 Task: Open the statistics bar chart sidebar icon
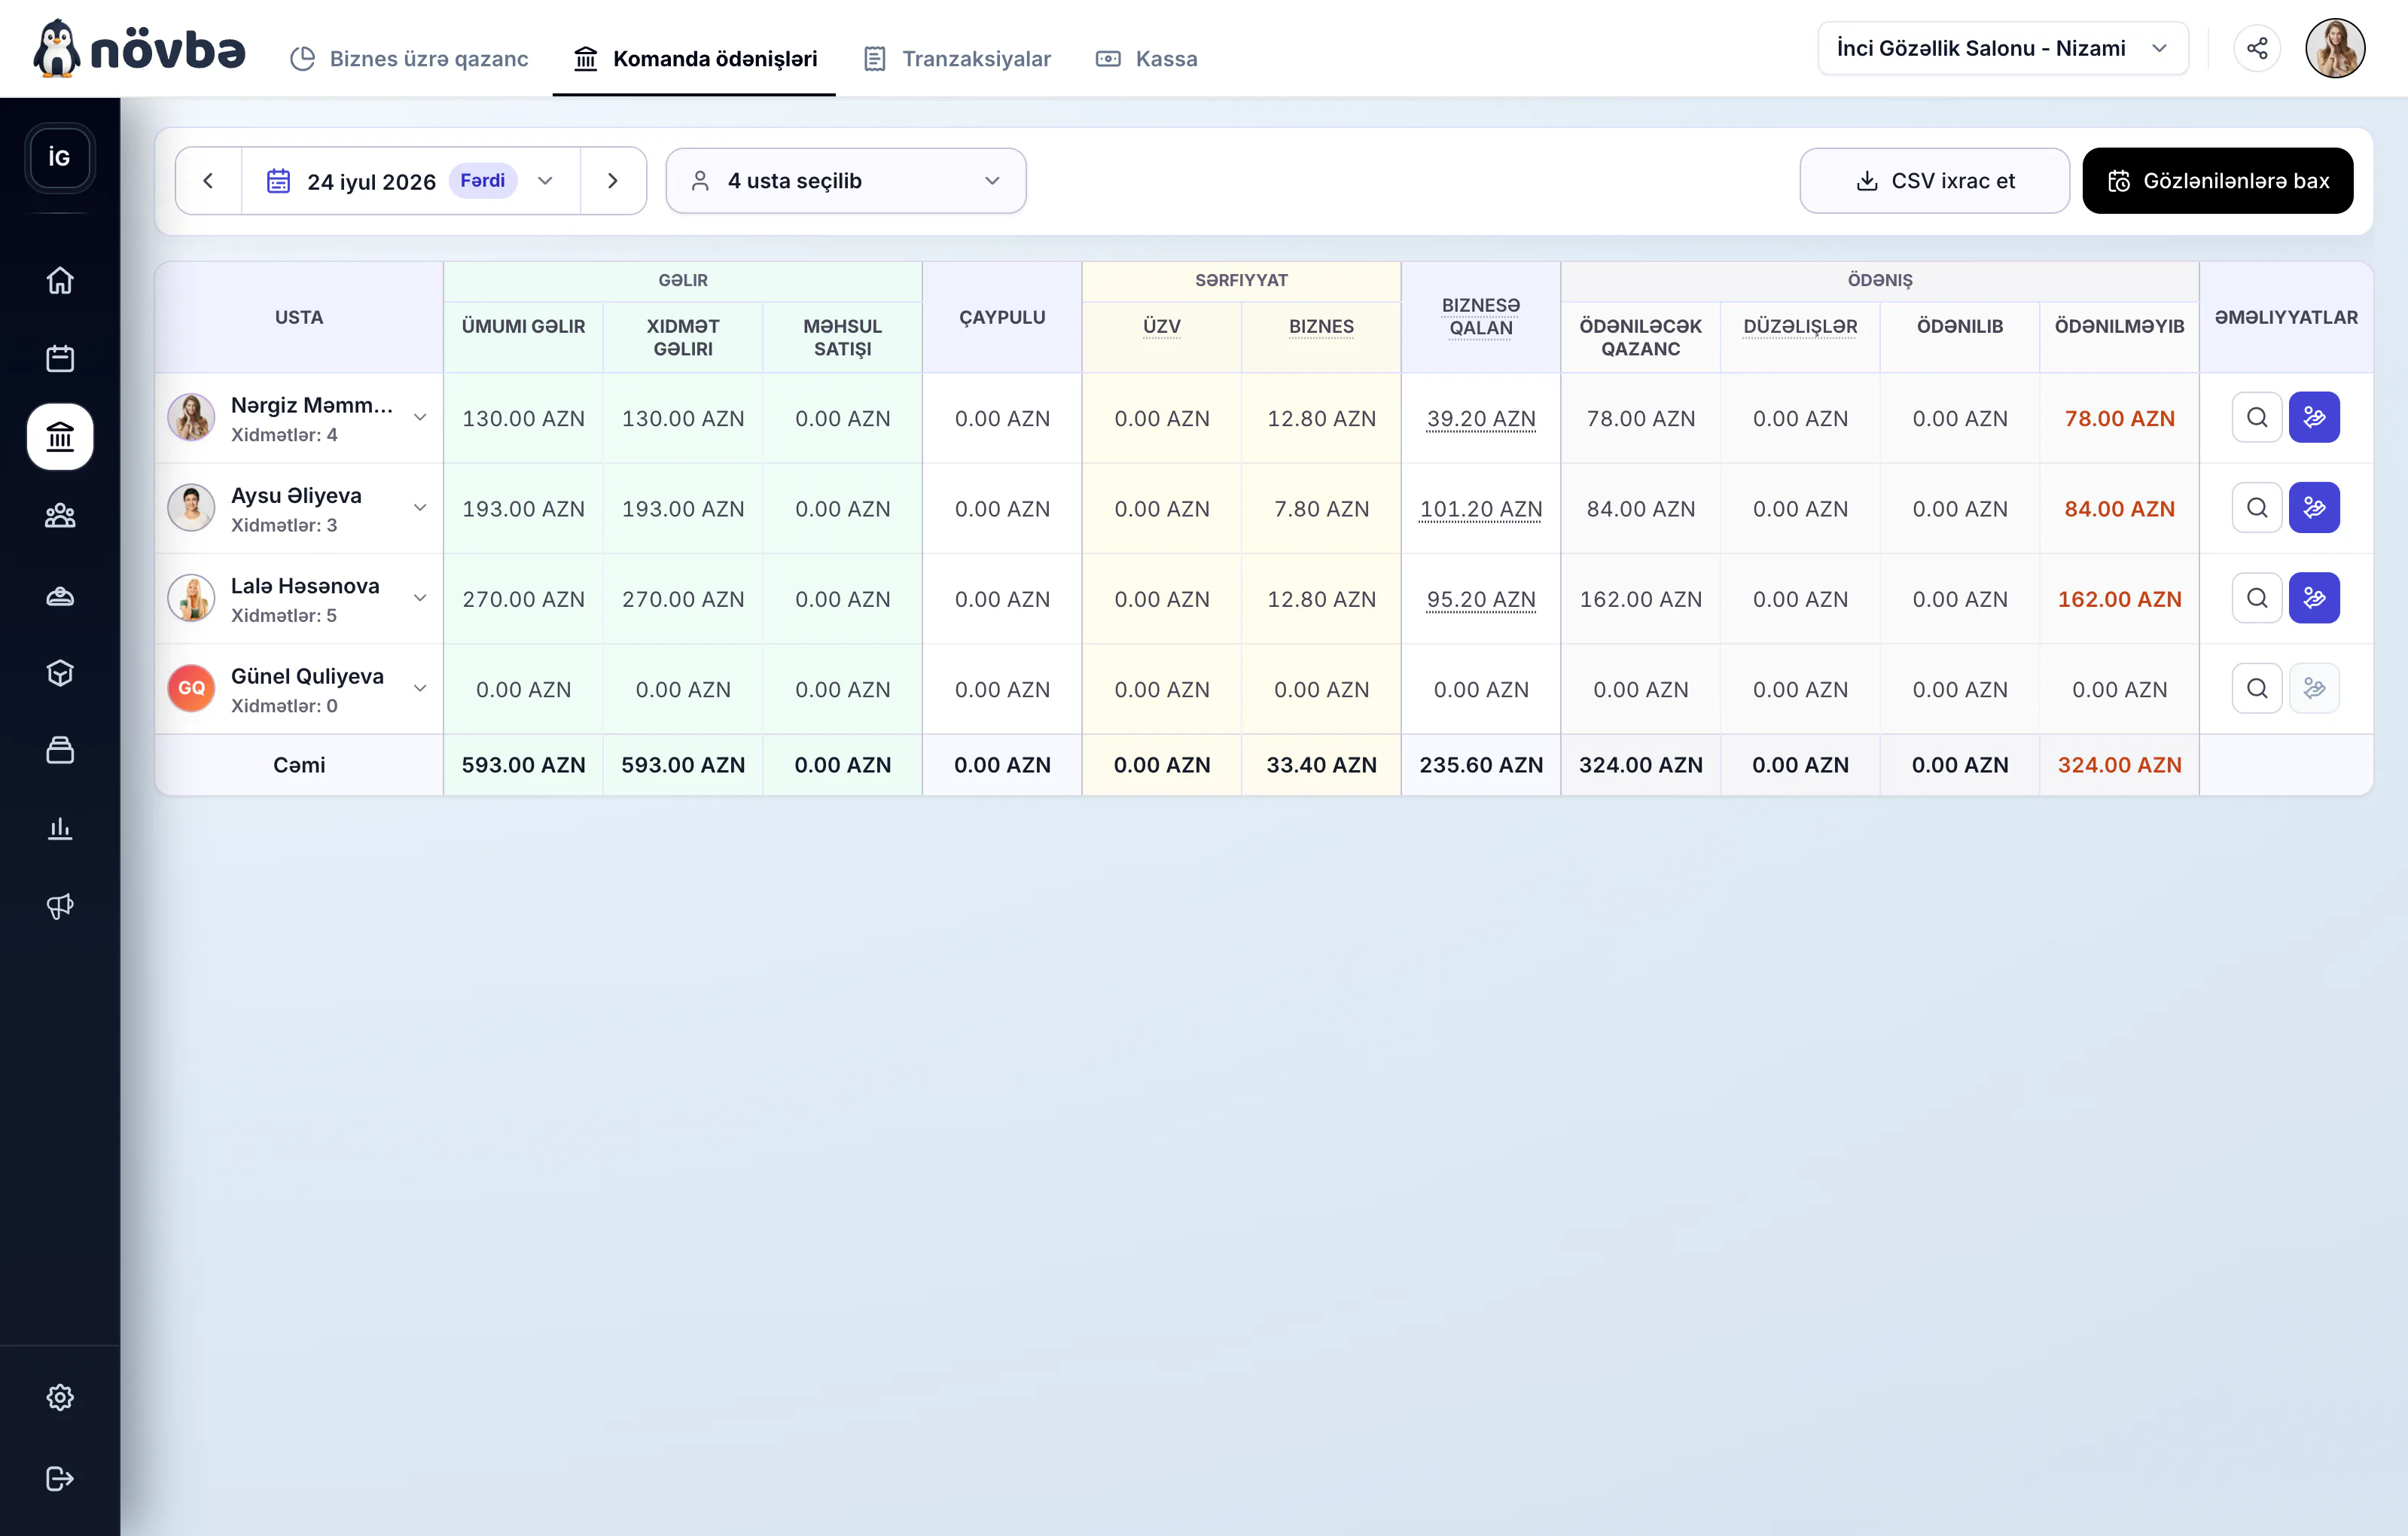coord(60,828)
